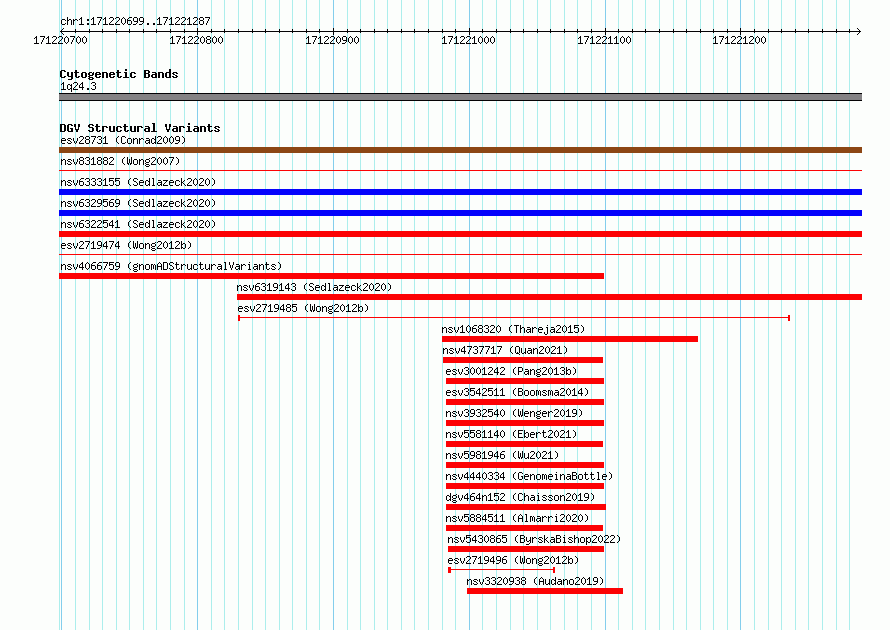The height and width of the screenshot is (630, 890).
Task: Open esv2719474 (Wong2012b) label
Action: (126, 245)
